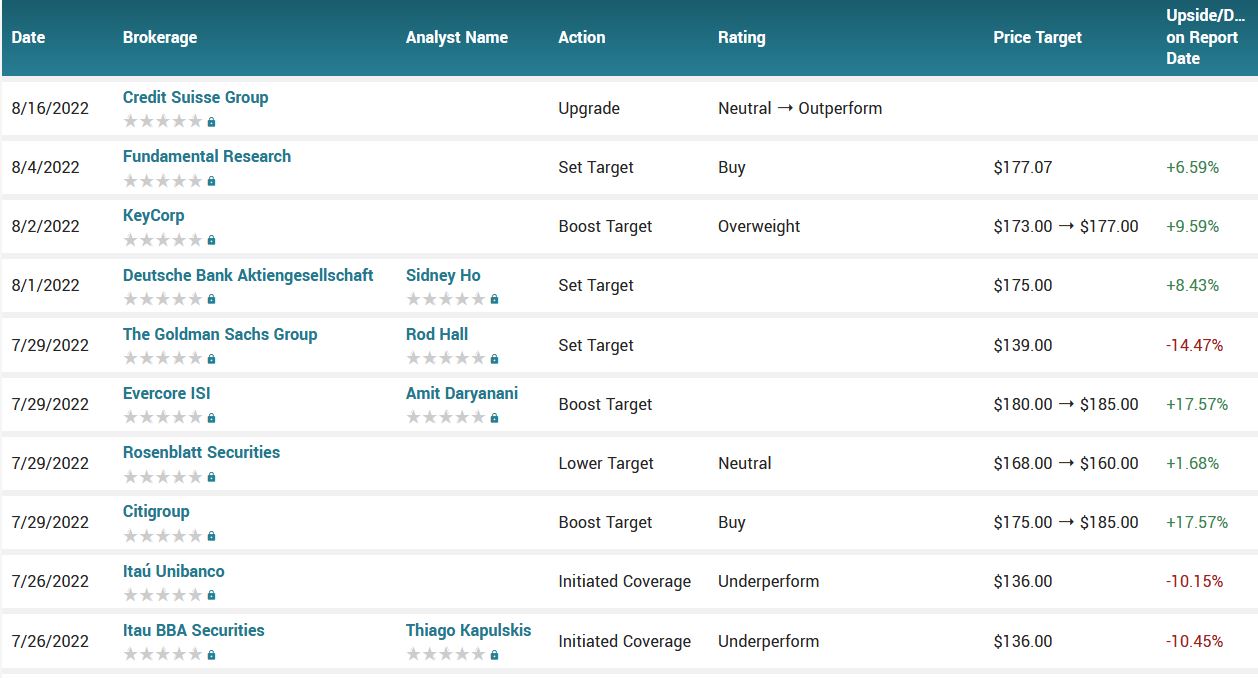Select the $177.07 price target
Image resolution: width=1258 pixels, height=678 pixels.
pos(1023,167)
